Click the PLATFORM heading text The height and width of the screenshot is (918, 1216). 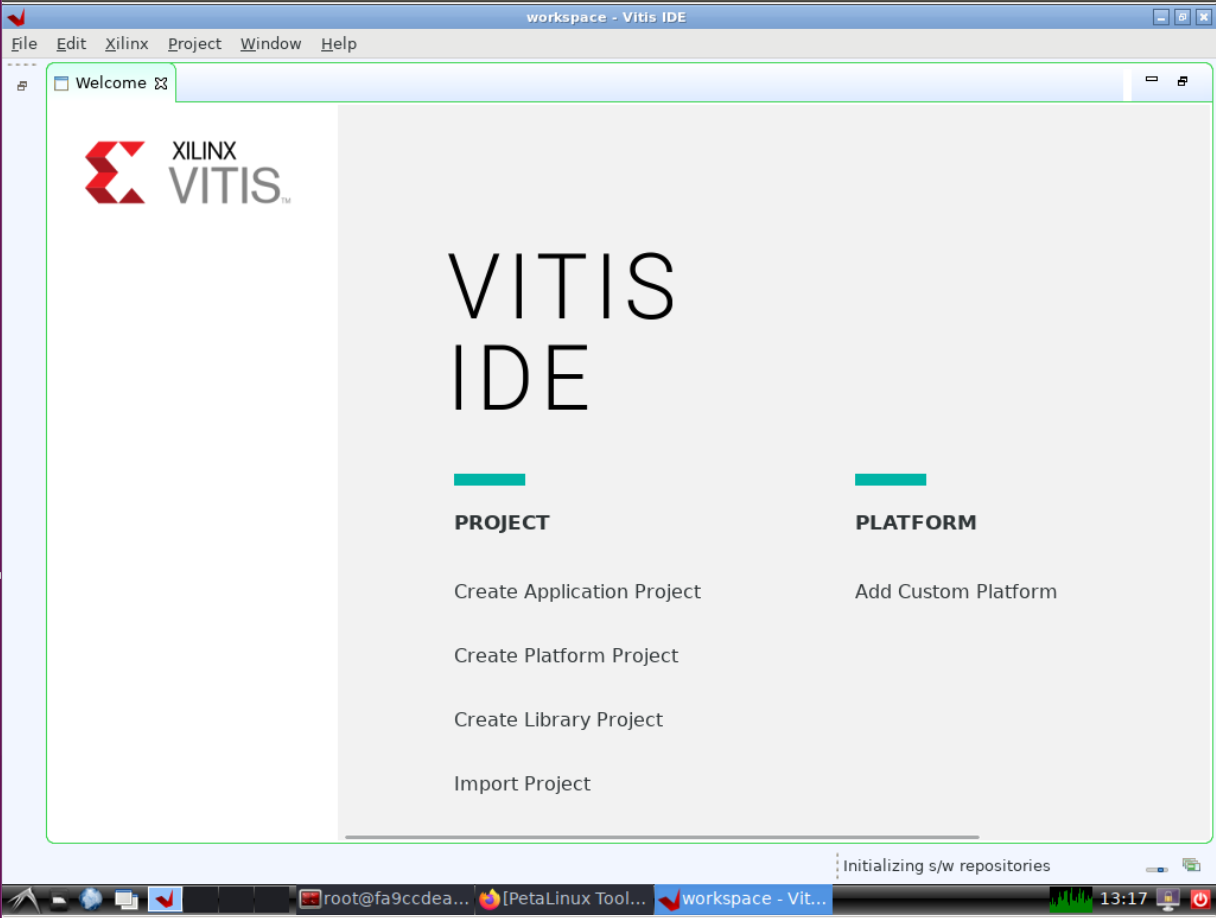coord(916,522)
